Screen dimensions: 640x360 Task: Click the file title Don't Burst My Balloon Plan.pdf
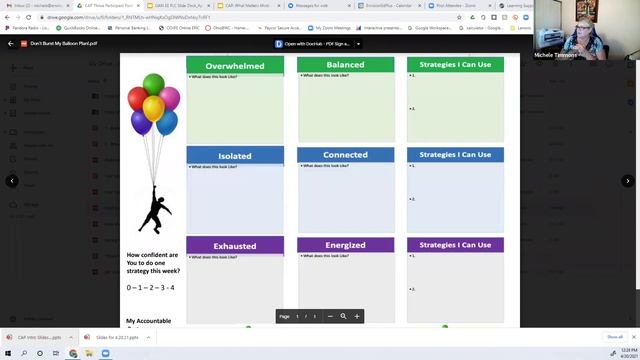[64, 44]
